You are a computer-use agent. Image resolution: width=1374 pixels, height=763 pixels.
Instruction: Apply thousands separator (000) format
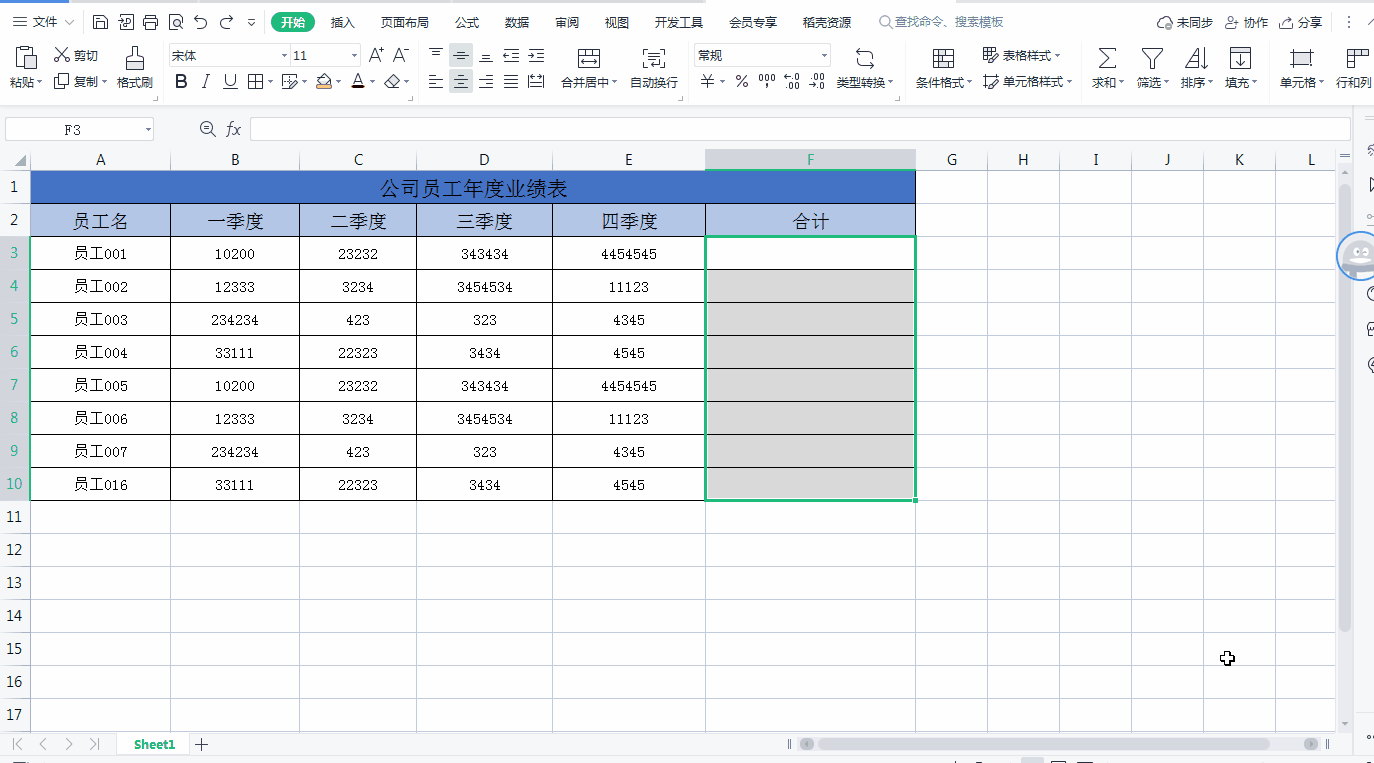point(767,82)
